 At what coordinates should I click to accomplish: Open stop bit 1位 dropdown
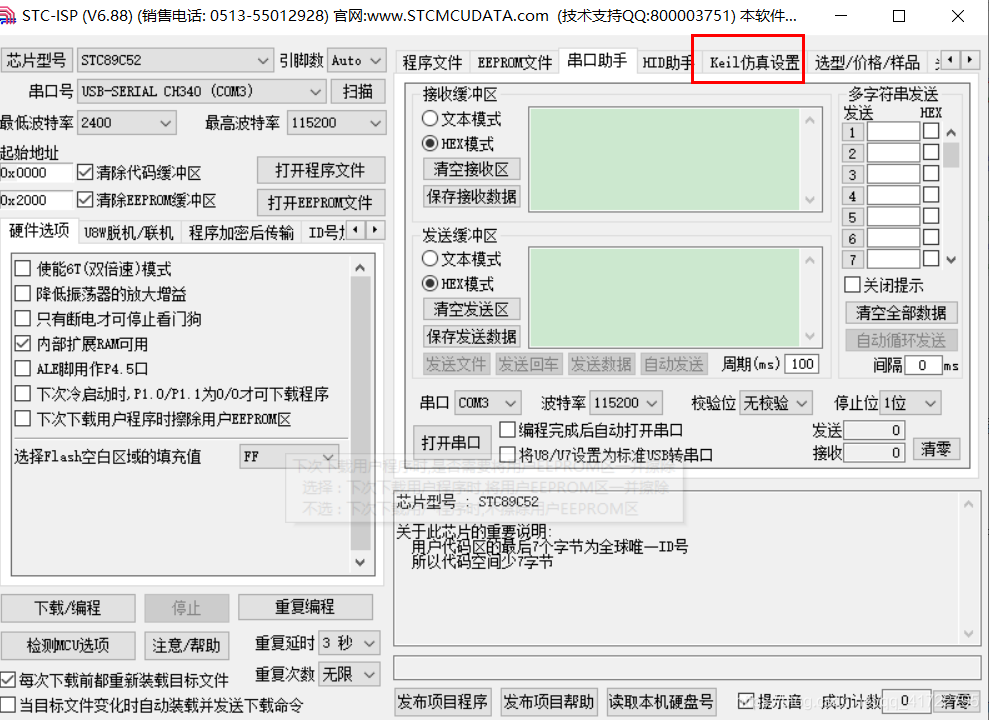[911, 402]
